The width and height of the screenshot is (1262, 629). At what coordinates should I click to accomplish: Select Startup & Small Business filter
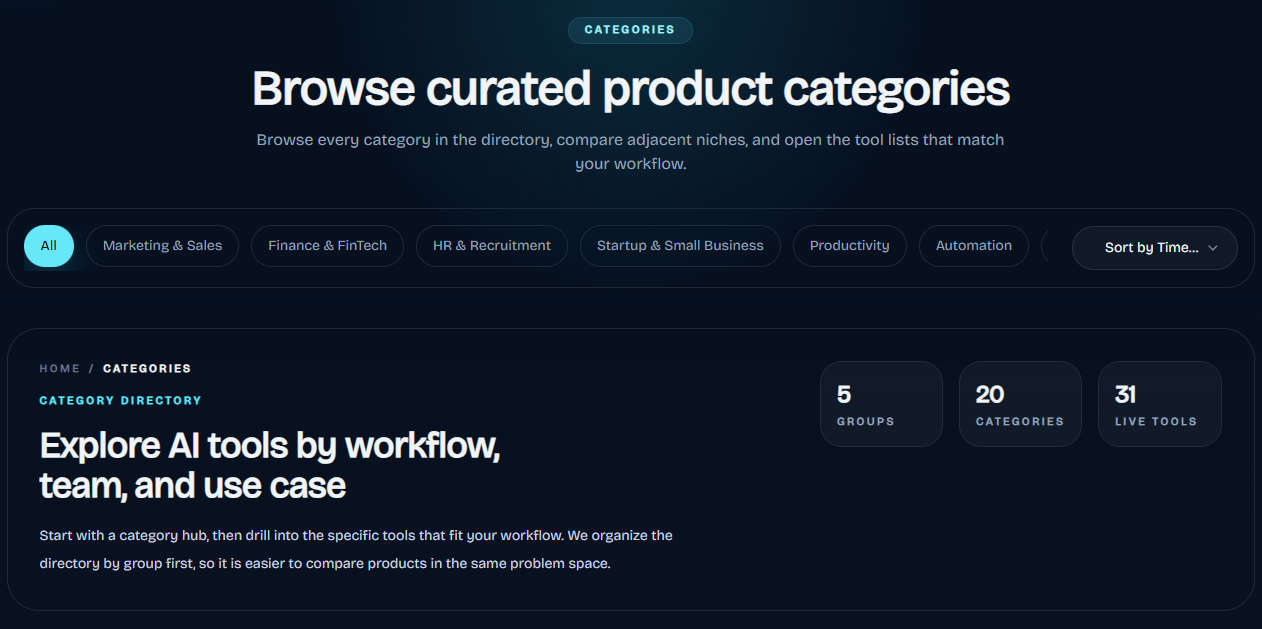(680, 246)
